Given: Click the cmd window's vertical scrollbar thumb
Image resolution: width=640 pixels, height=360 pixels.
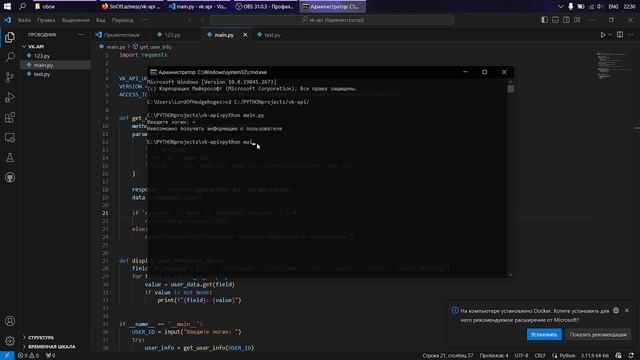Looking at the screenshot, I should [x=511, y=89].
